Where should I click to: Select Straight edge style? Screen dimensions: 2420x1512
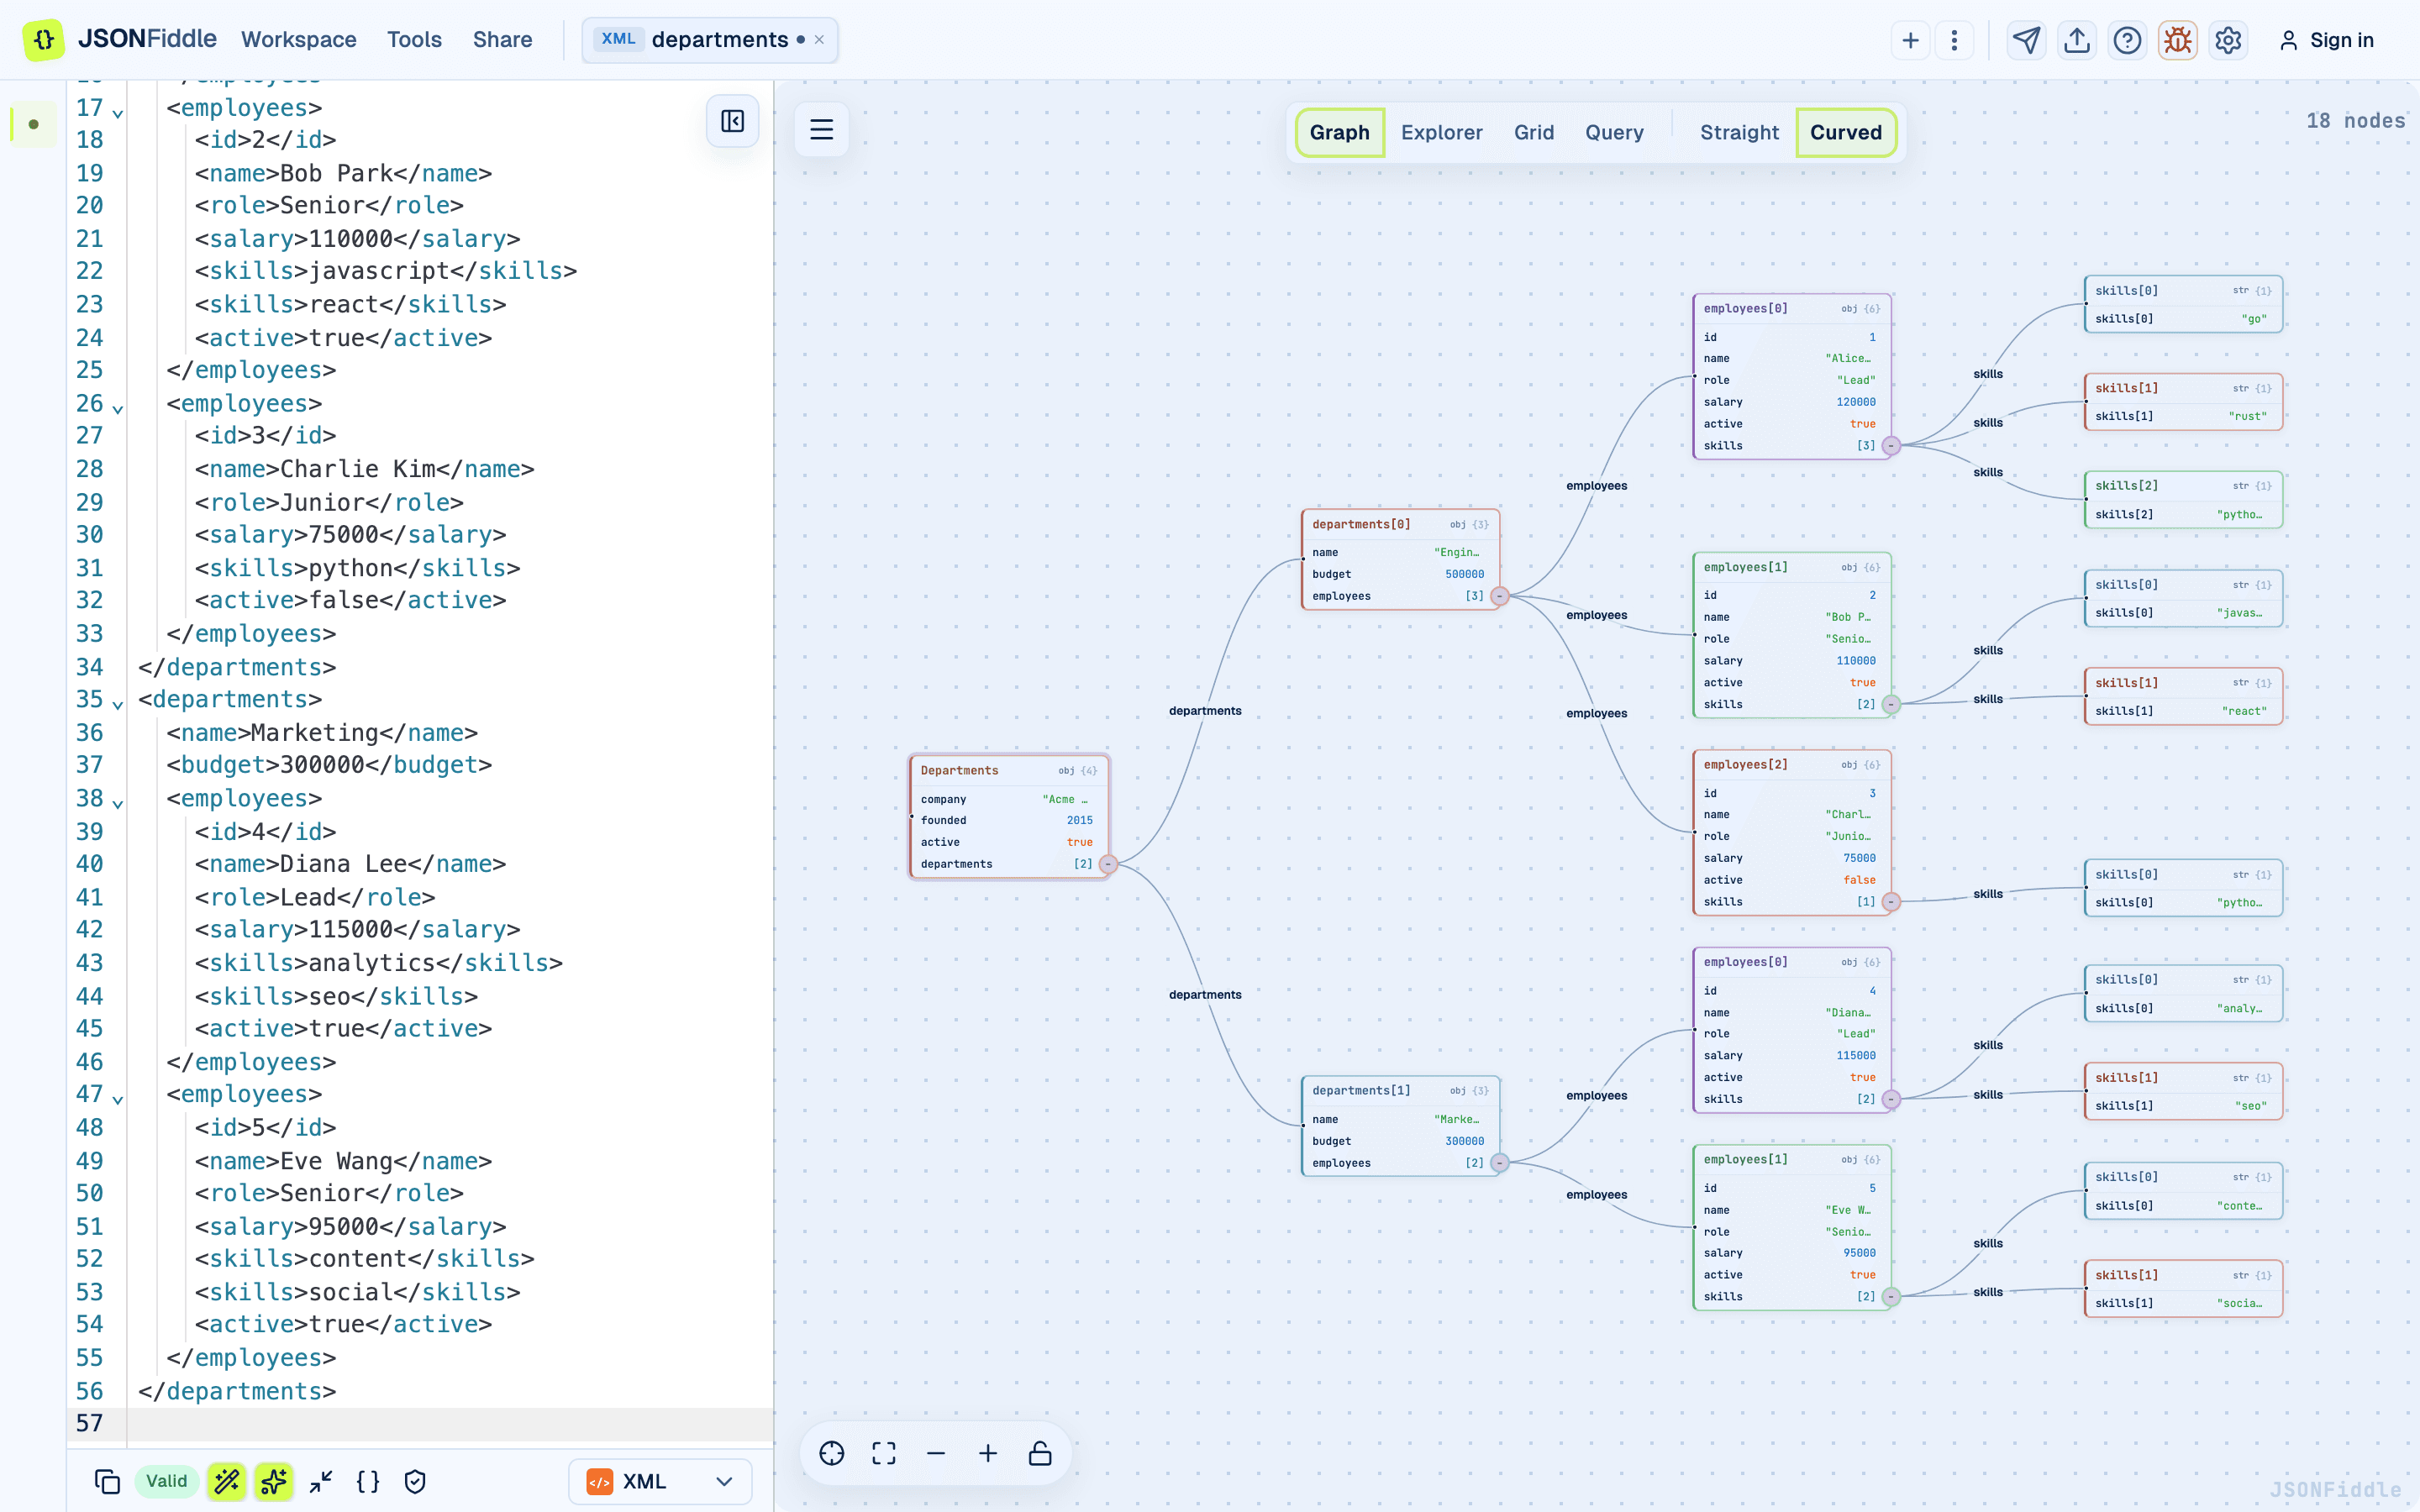point(1739,132)
